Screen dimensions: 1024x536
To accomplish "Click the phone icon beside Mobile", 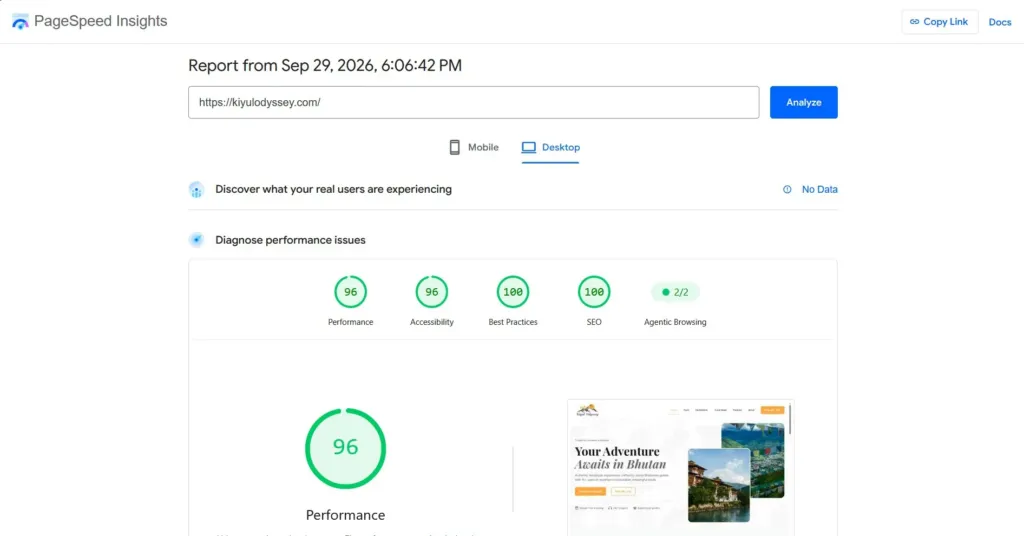I will (x=455, y=148).
